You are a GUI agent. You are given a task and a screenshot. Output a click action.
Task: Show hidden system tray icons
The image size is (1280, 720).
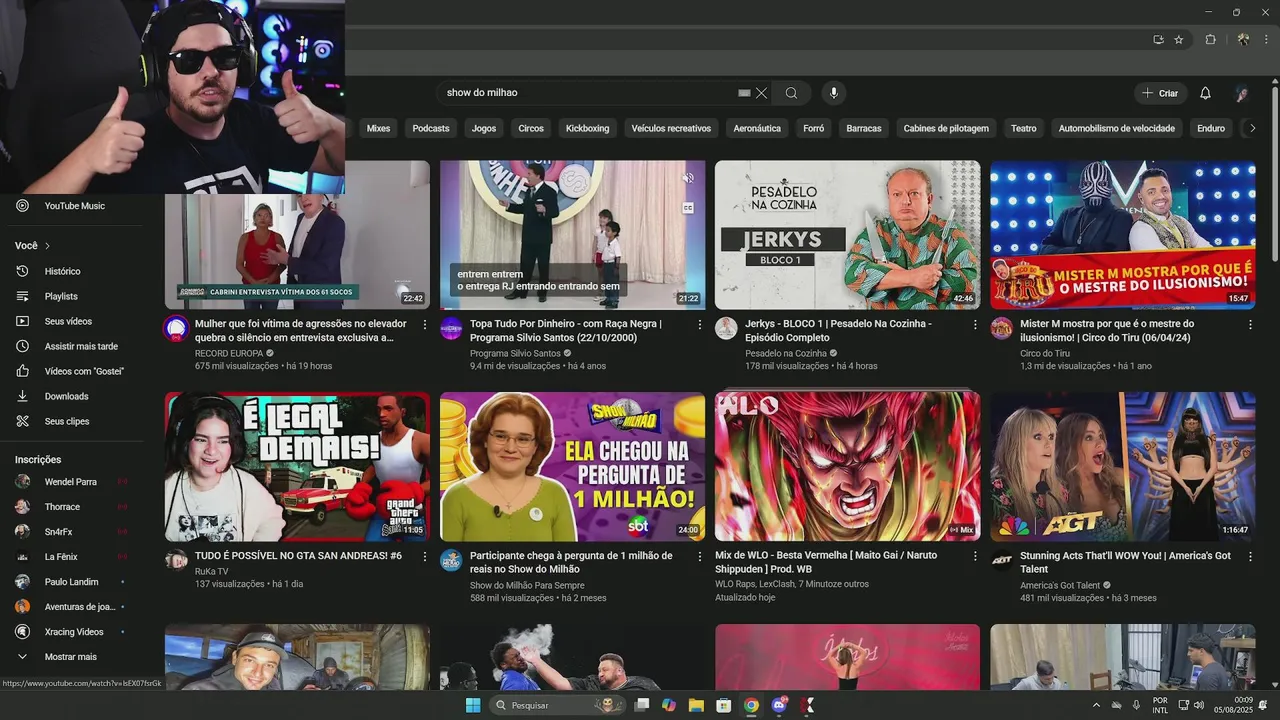[1096, 705]
